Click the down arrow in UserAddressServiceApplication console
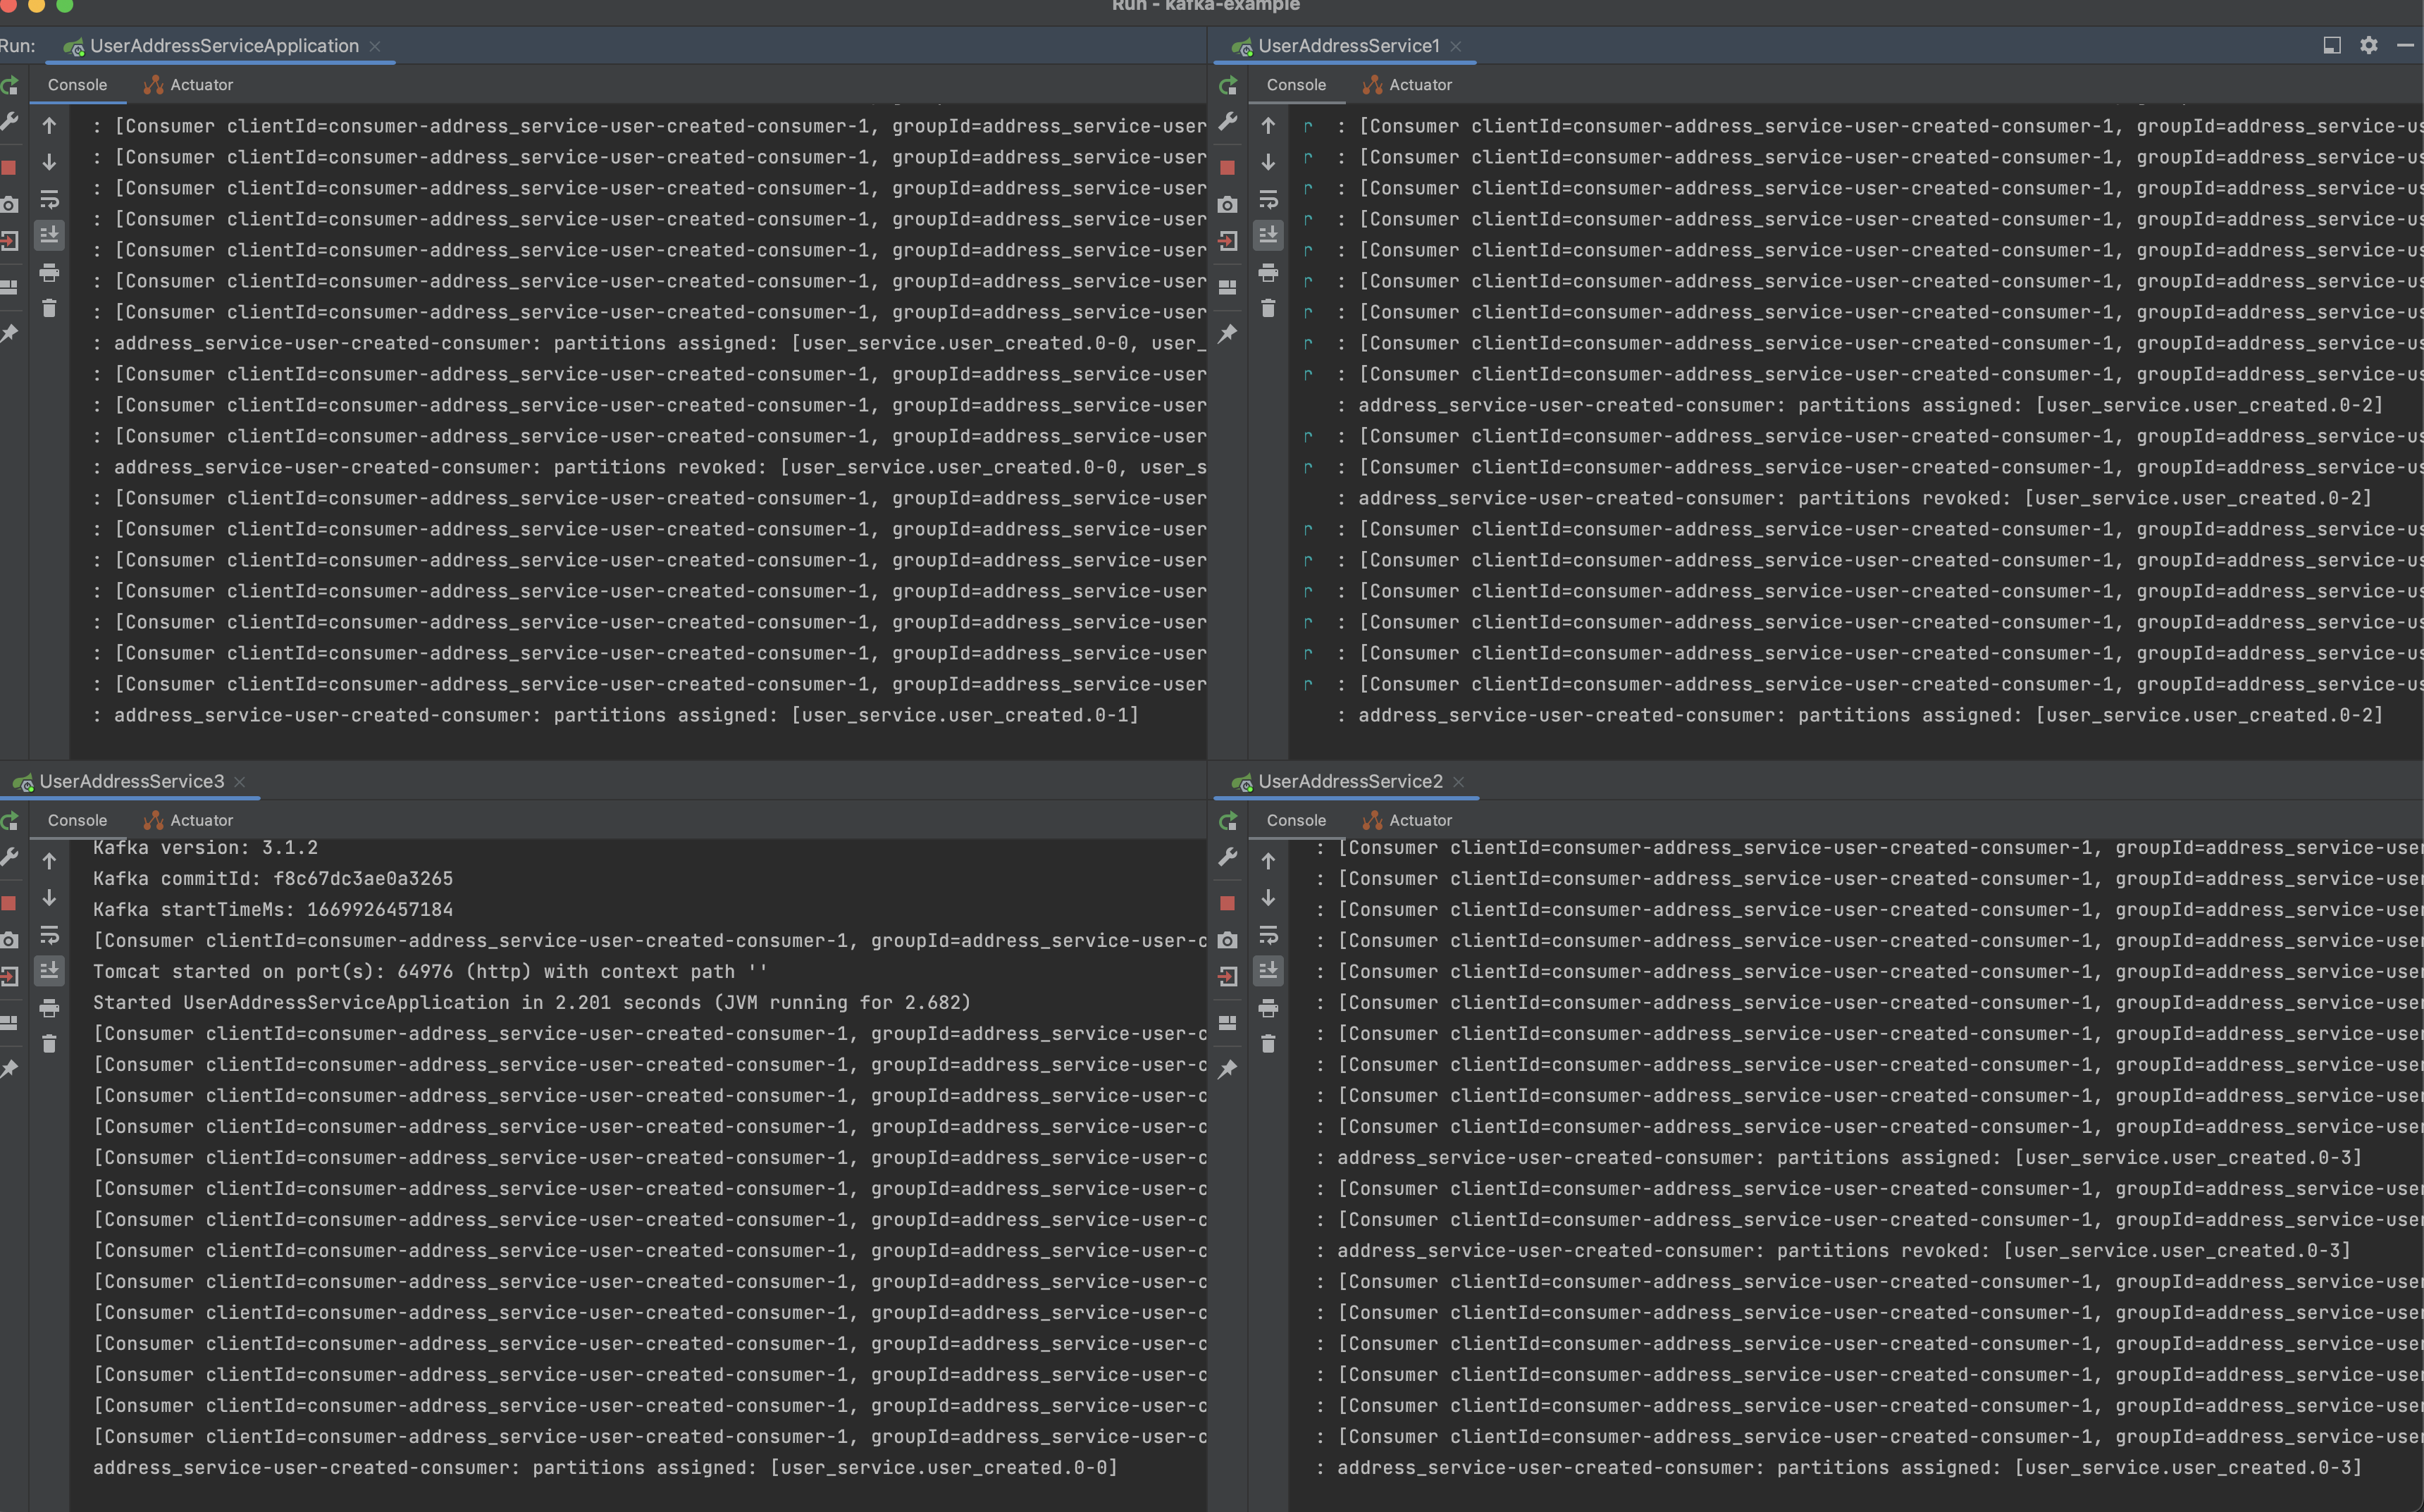2424x1512 pixels. tap(49, 162)
